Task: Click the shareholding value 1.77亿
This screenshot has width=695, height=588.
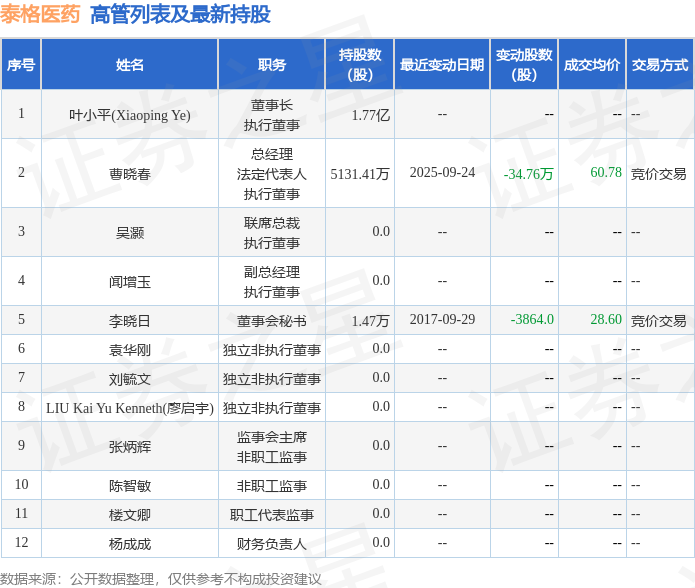Action: 371,115
